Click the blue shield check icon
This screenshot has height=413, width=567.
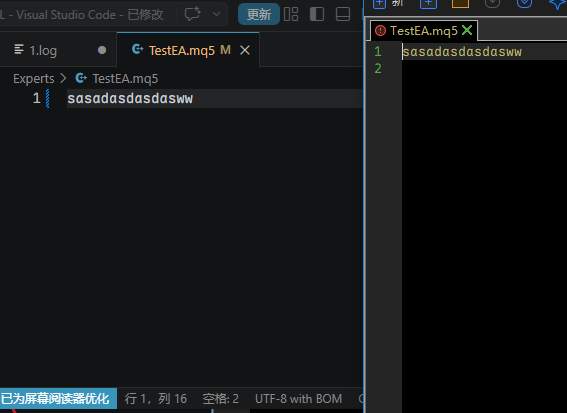coord(524,3)
